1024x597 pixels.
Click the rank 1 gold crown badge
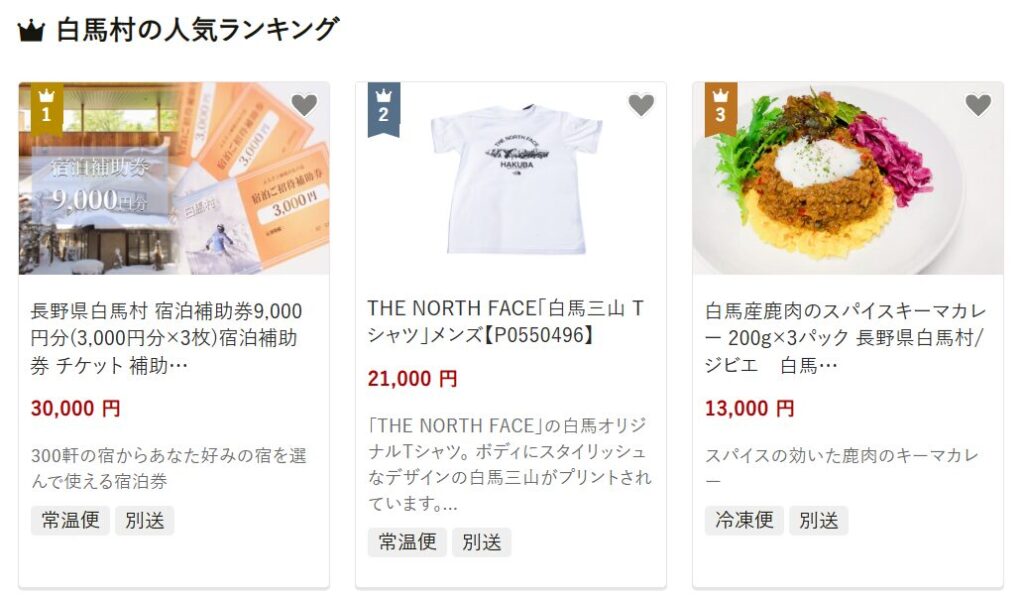point(47,108)
